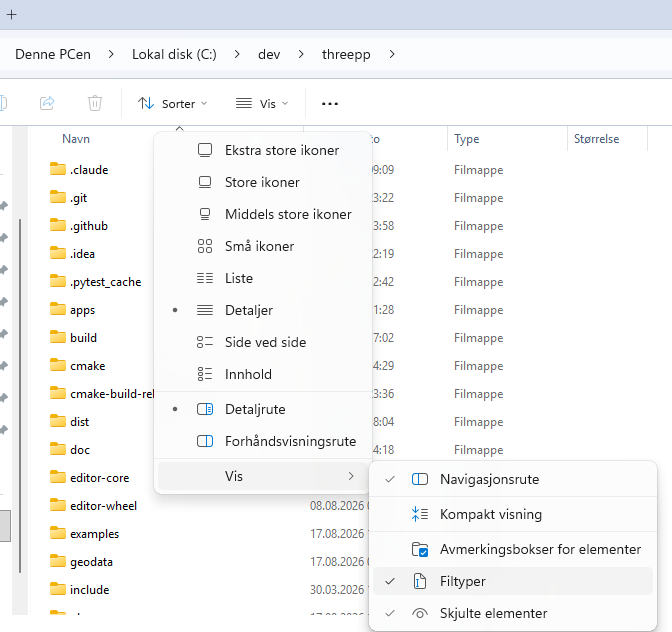672x632 pixels.
Task: Click the Skjulte elementer eye icon
Action: [420, 614]
